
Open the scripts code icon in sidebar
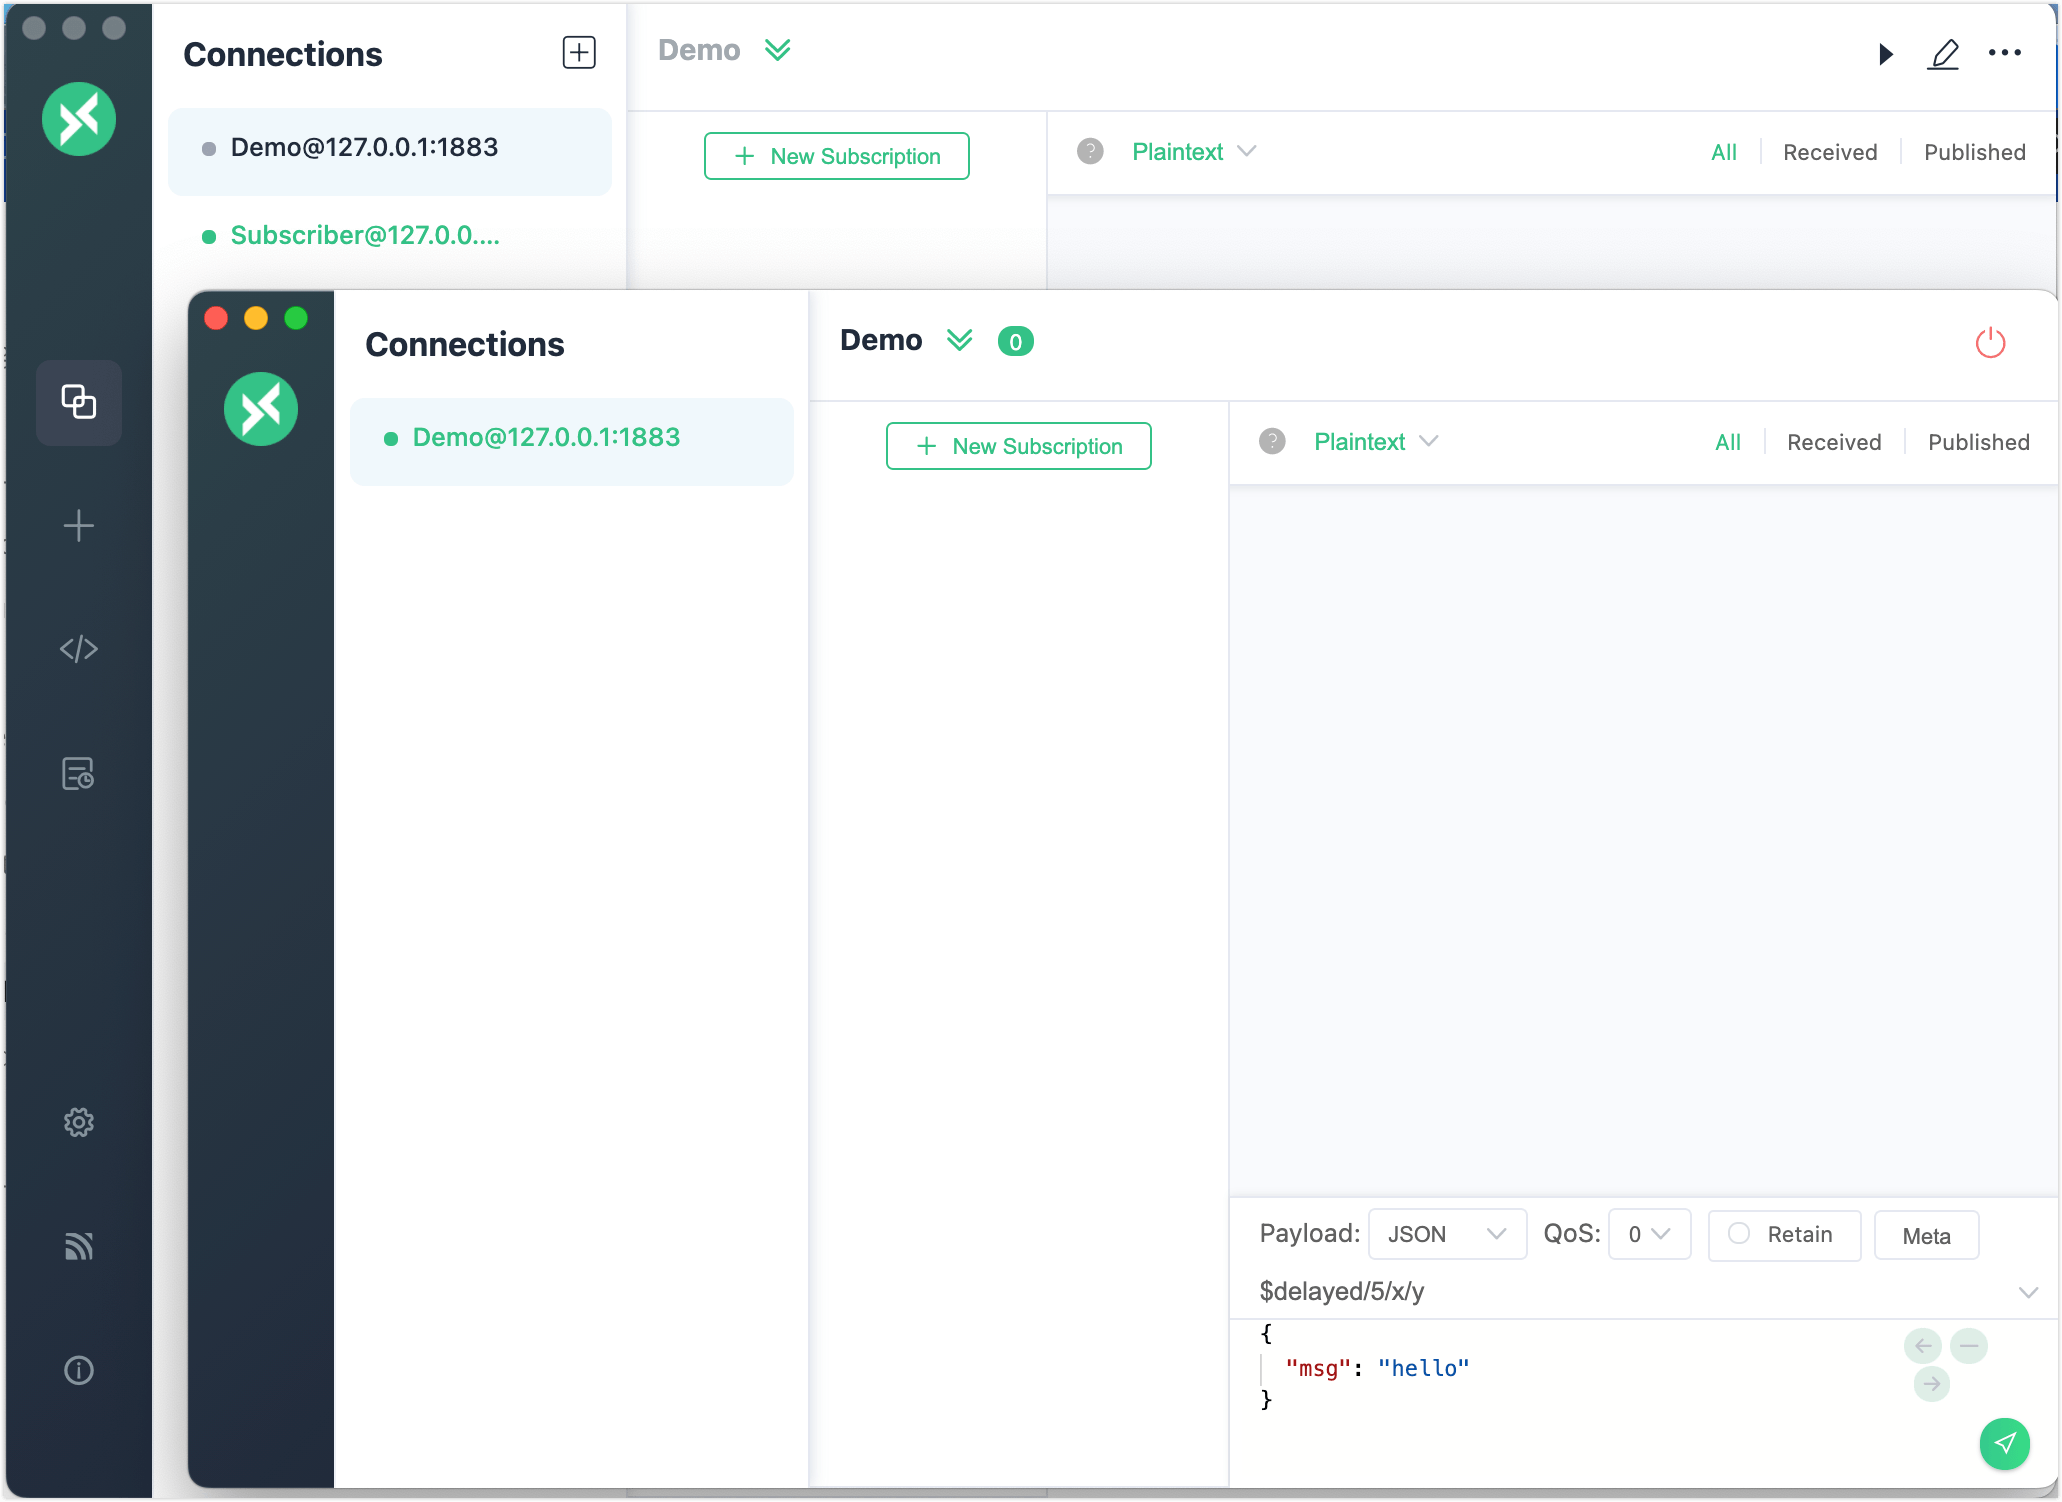point(79,649)
